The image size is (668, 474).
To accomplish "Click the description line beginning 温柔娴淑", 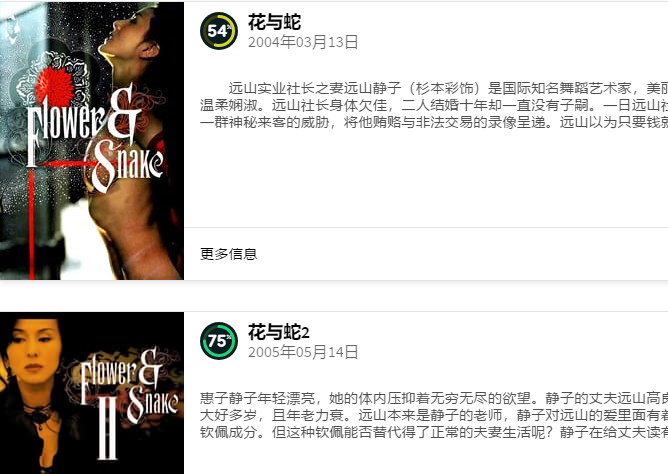I will pos(434,105).
